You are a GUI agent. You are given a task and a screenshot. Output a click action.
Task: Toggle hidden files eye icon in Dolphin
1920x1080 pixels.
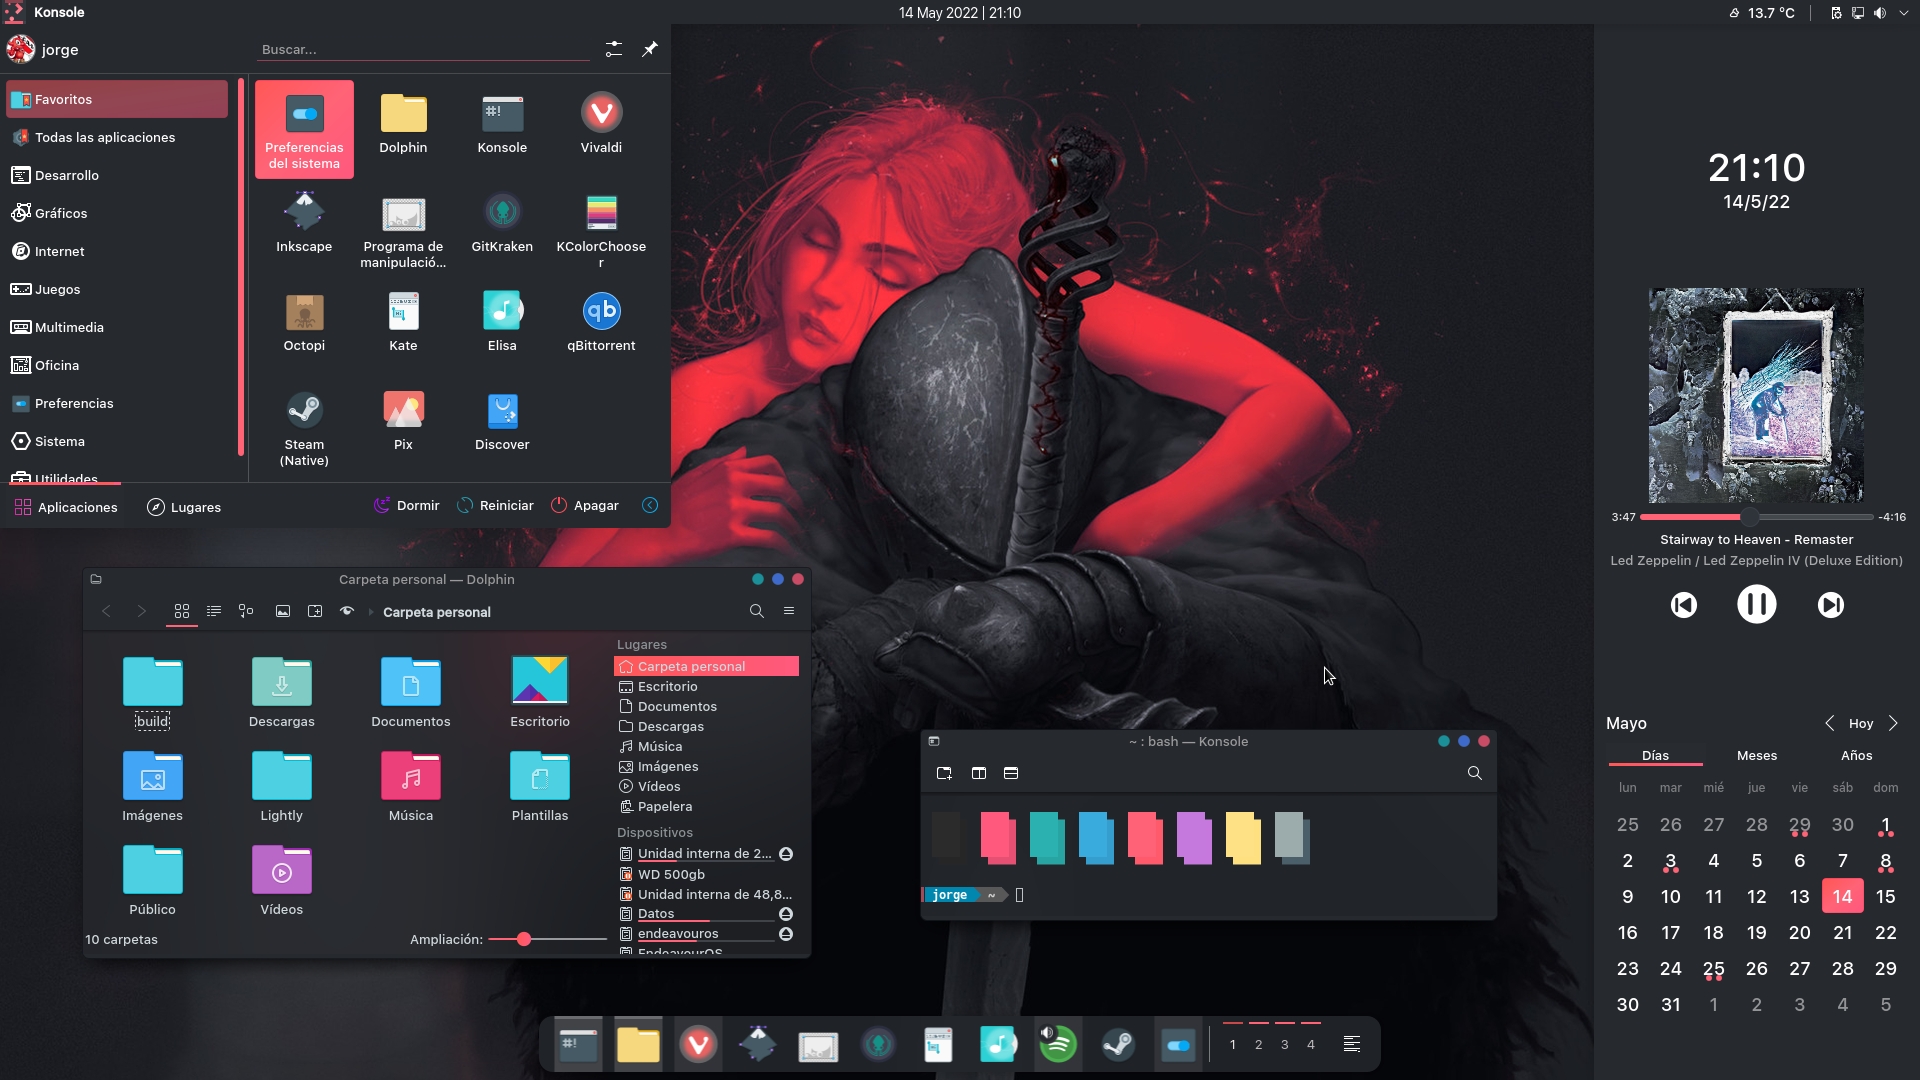347,611
